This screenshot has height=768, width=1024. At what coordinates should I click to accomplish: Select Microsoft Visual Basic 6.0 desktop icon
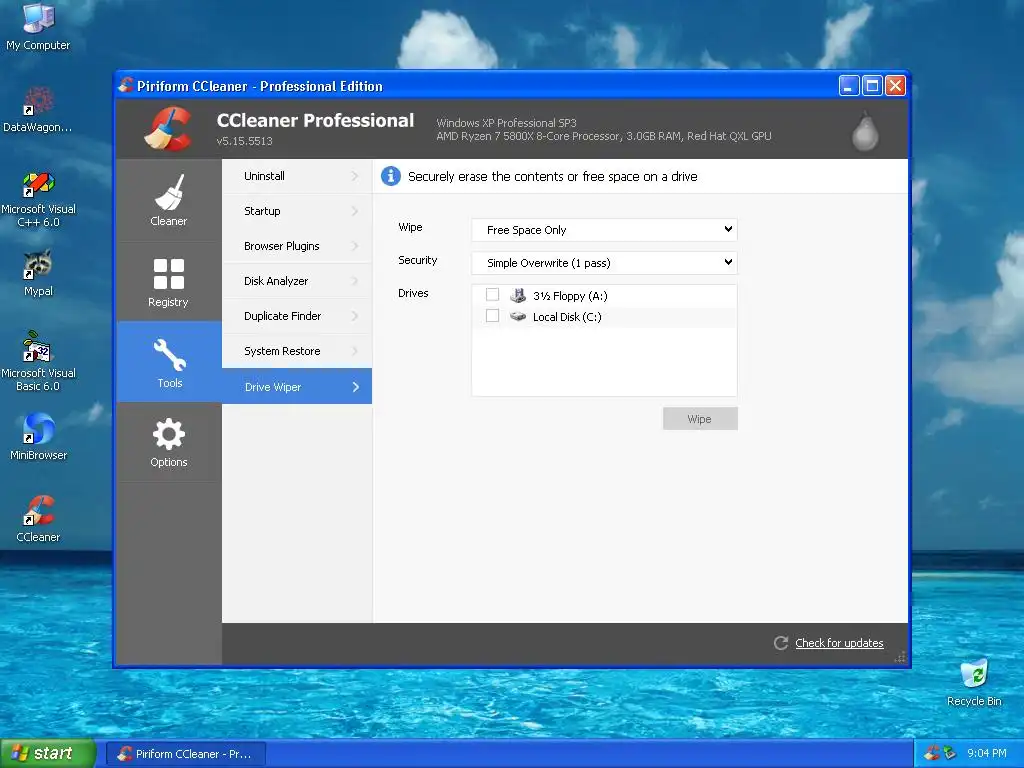(x=38, y=362)
